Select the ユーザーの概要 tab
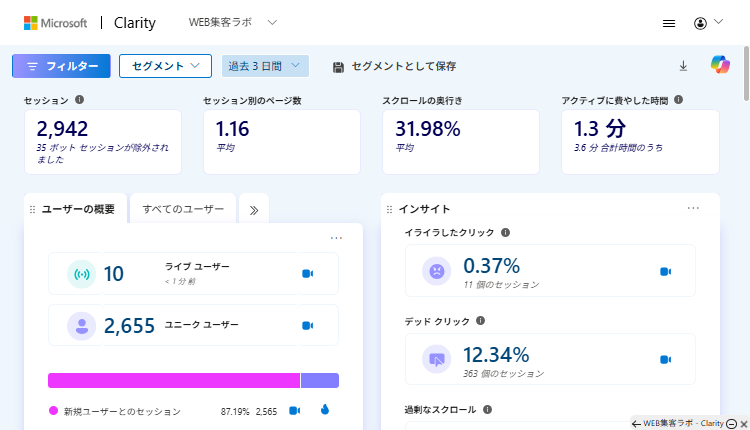 [x=78, y=209]
